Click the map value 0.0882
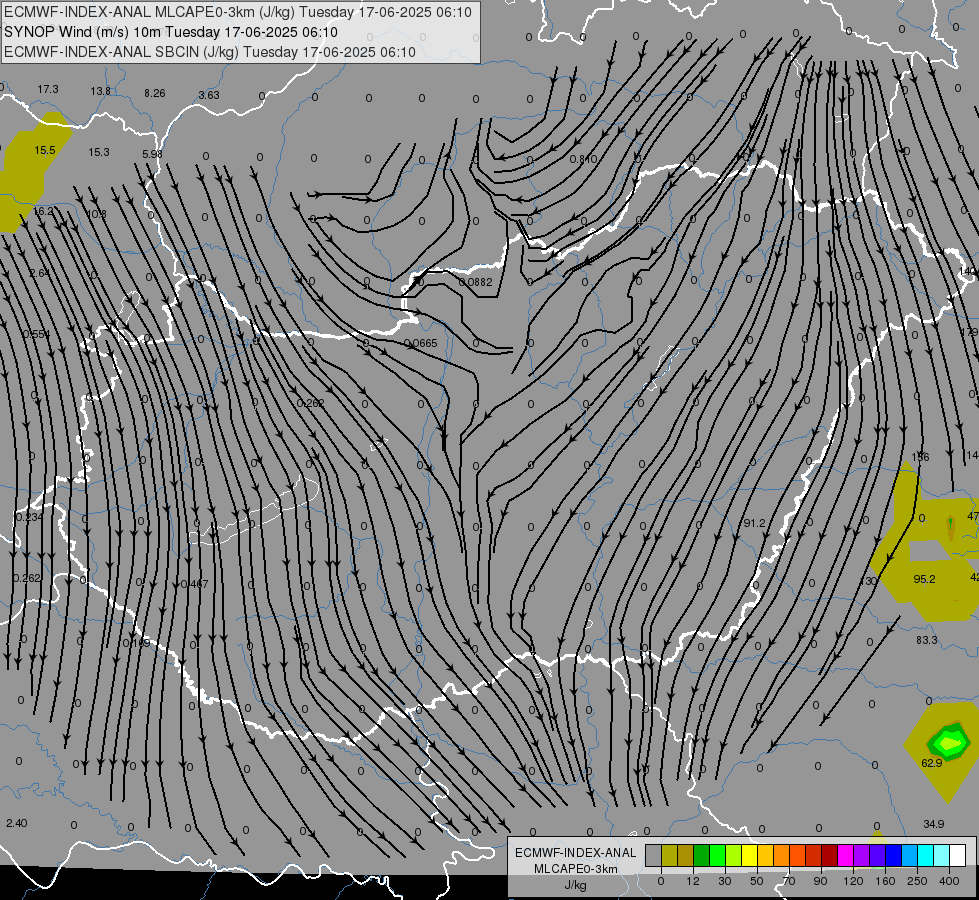Viewport: 979px width, 900px height. coord(476,282)
